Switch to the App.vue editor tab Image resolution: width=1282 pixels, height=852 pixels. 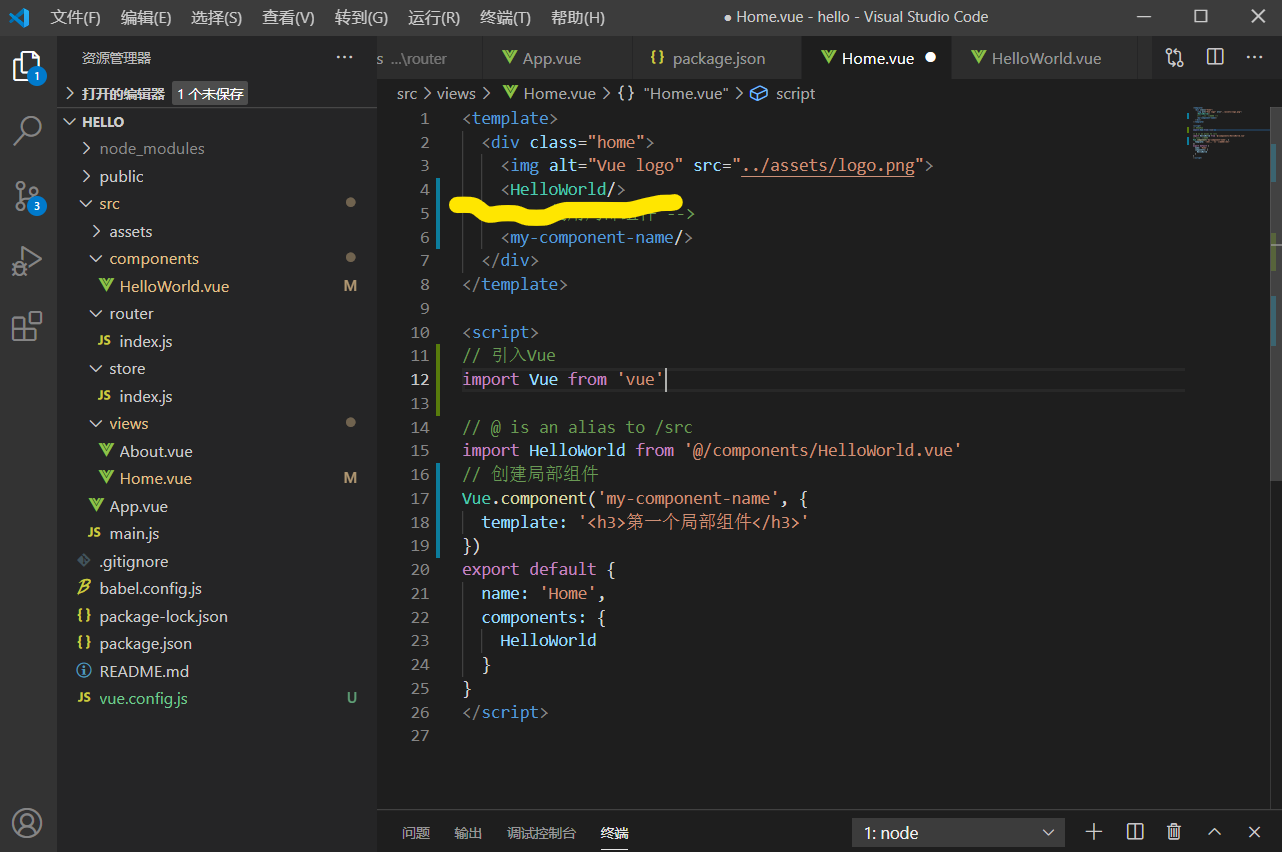(556, 58)
